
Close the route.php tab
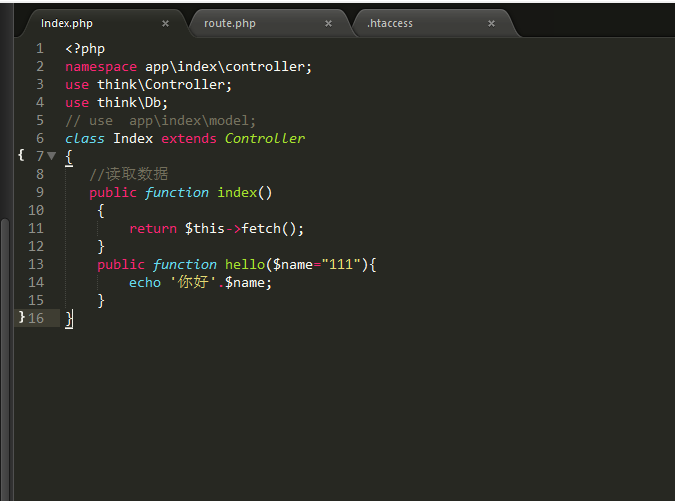tap(328, 23)
